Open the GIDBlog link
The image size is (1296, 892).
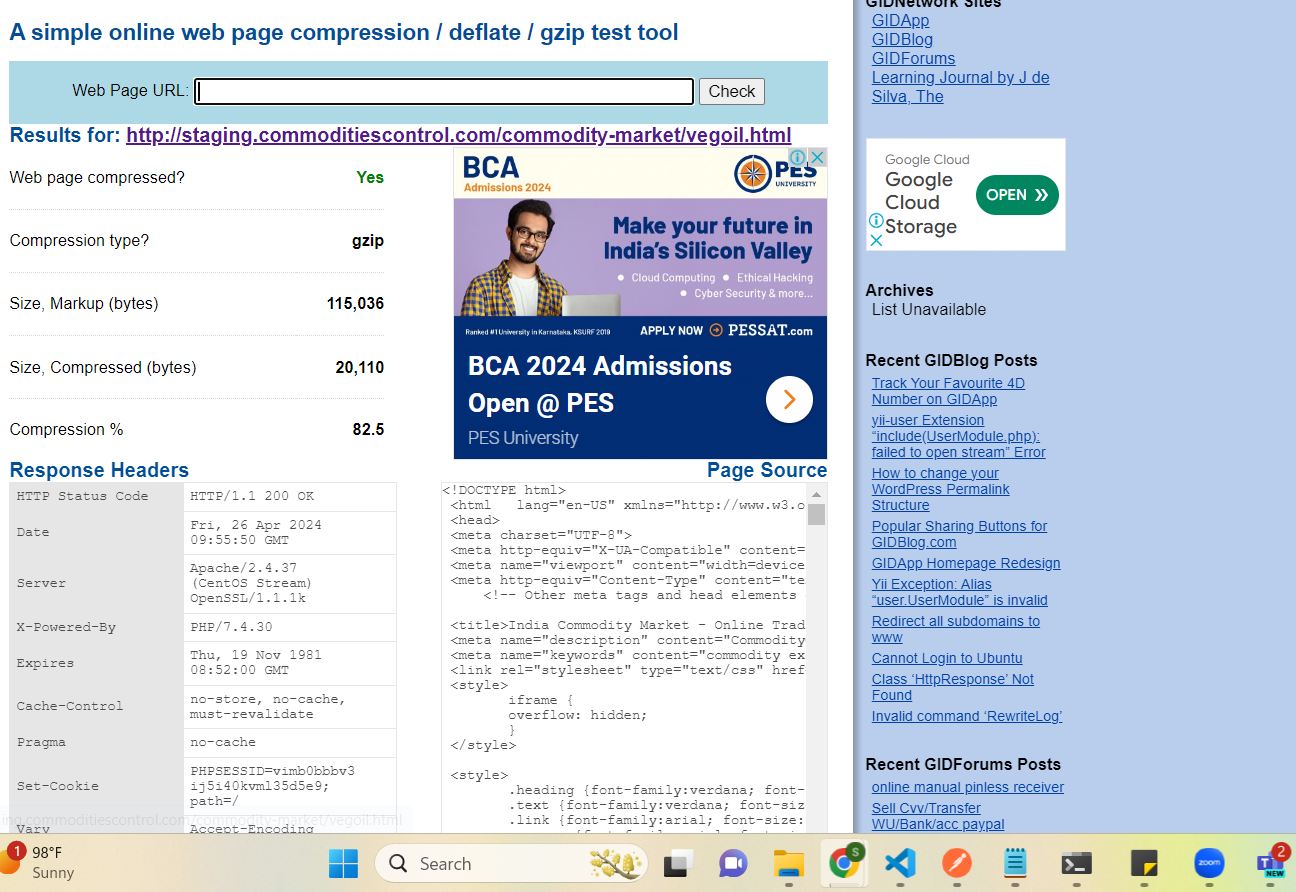point(902,39)
